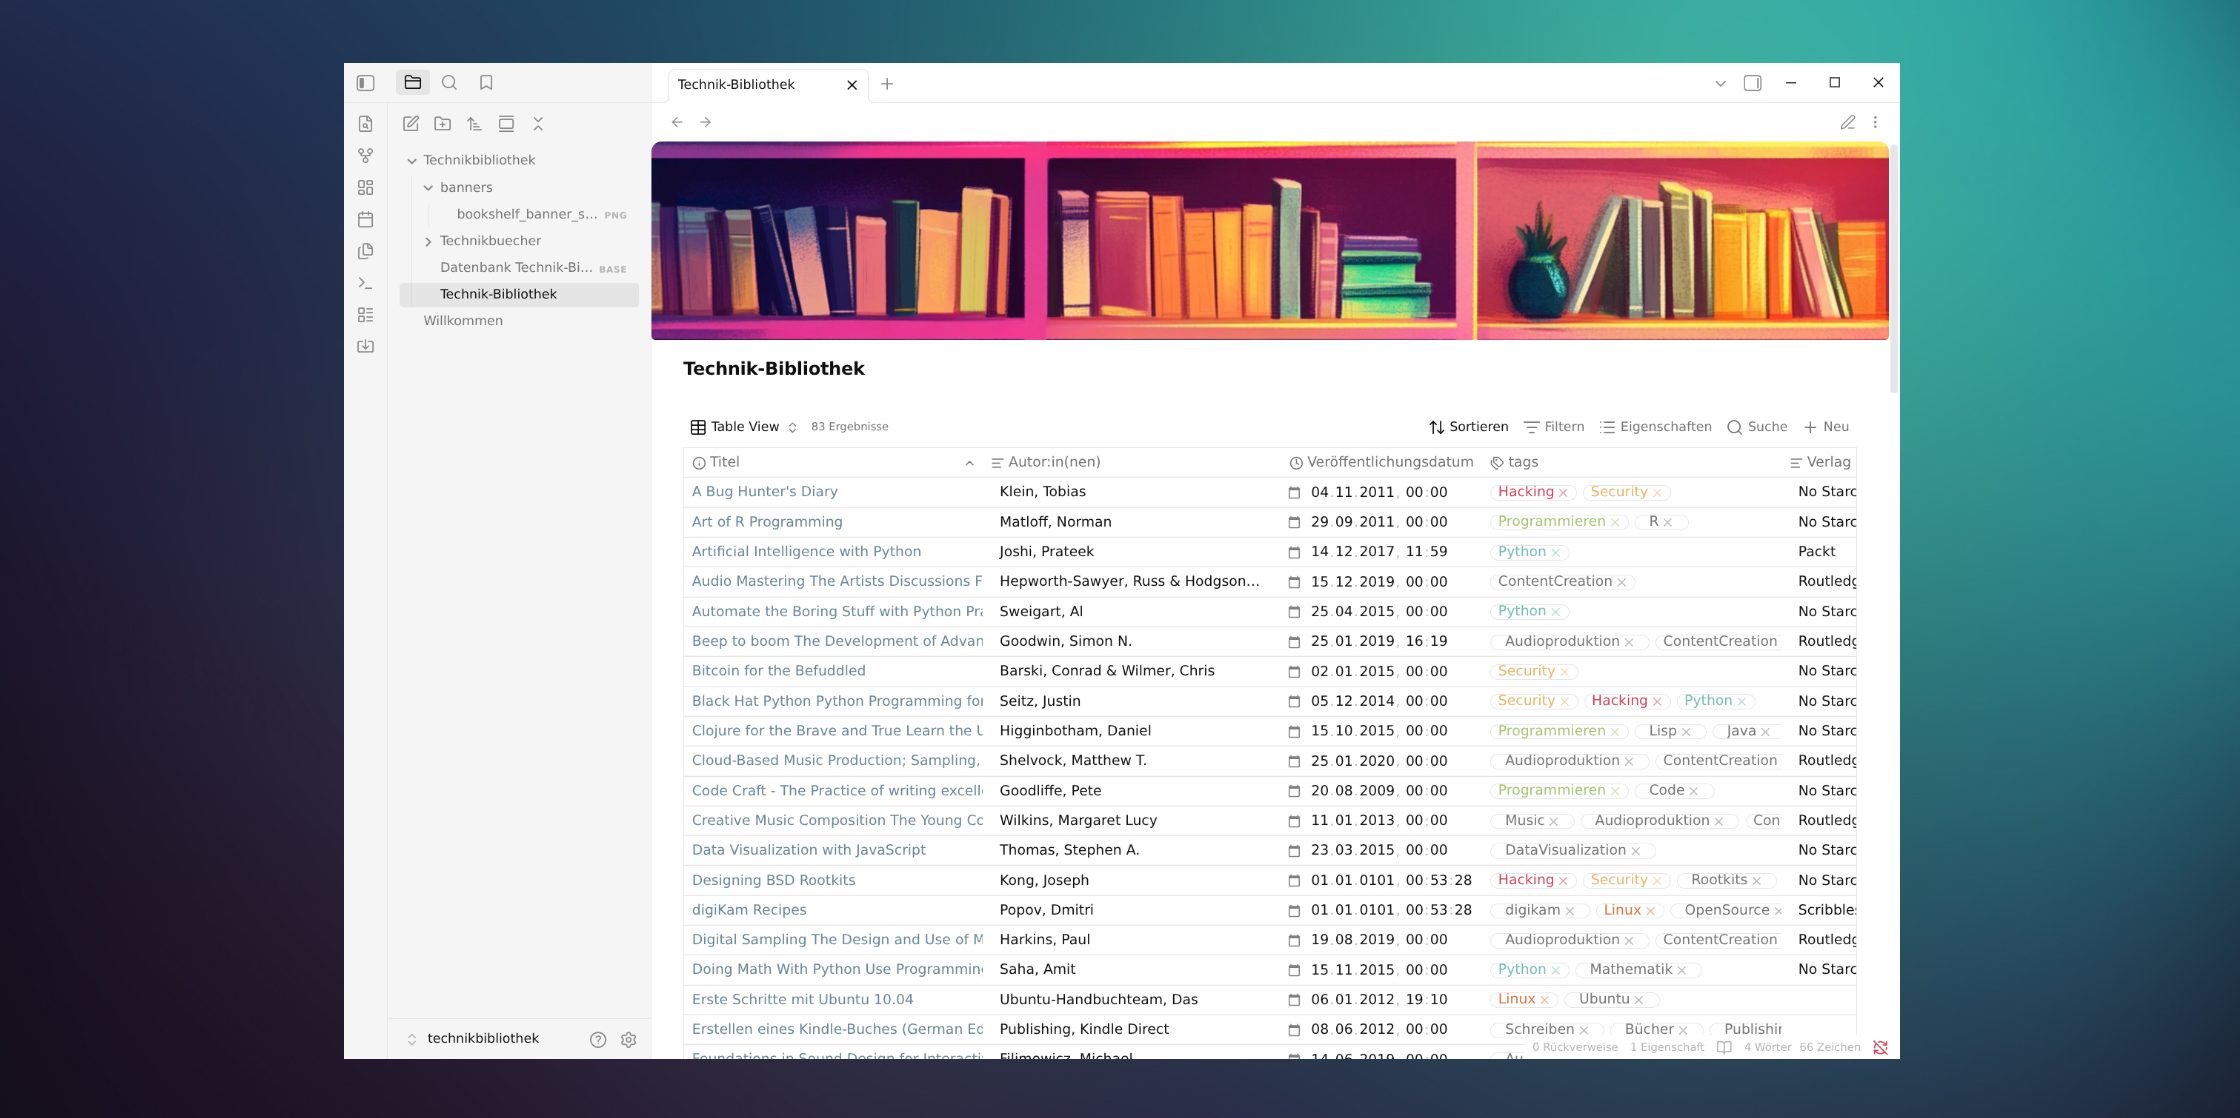Open the A Bug Hunter's Diary link

765,492
